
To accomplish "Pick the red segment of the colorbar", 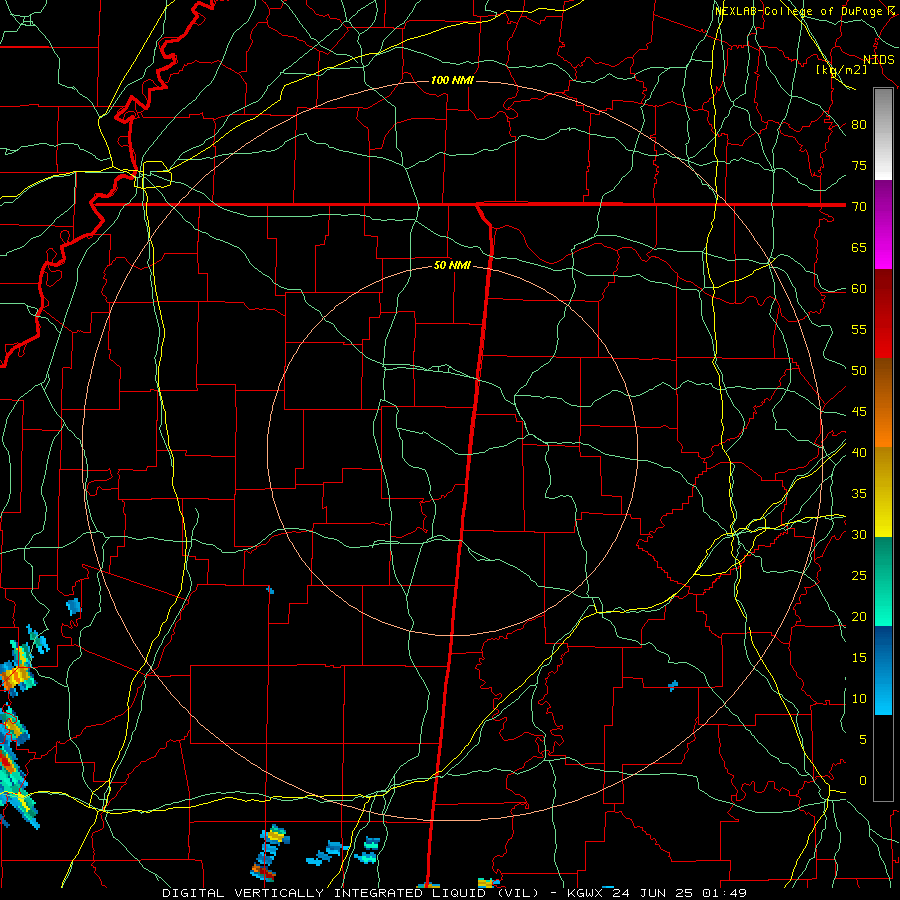I will tap(883, 314).
